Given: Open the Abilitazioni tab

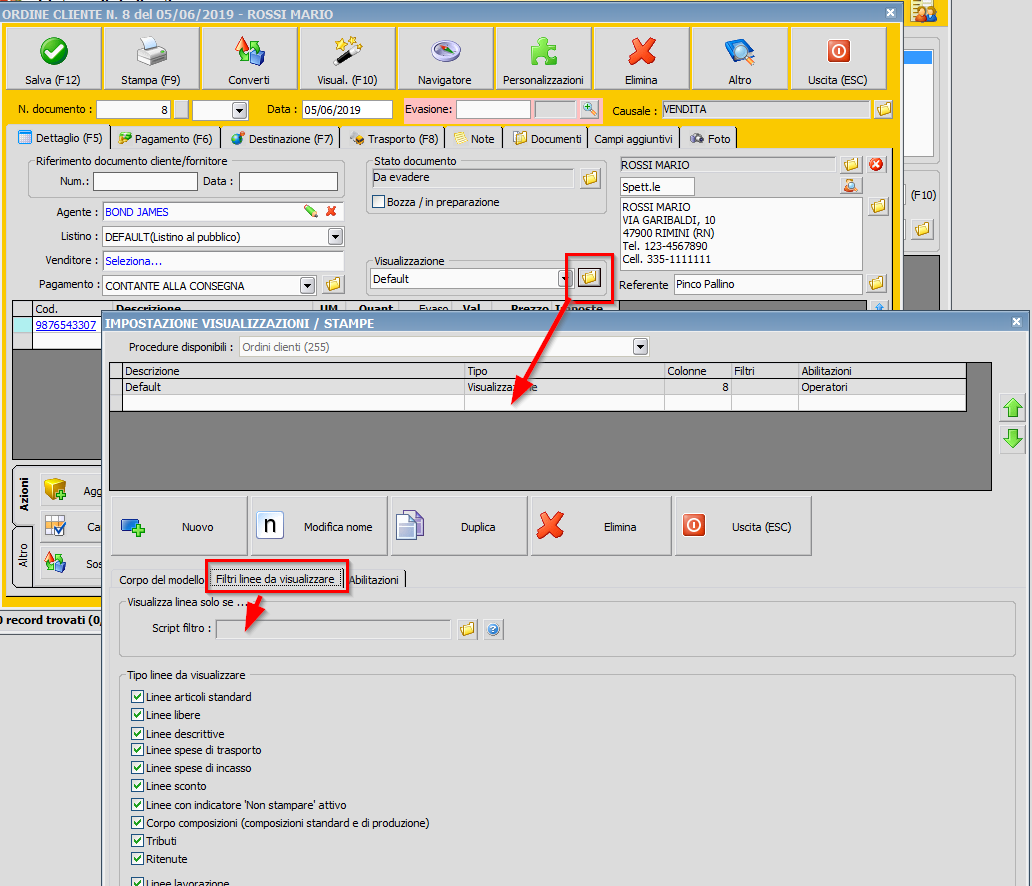Looking at the screenshot, I should point(374,580).
